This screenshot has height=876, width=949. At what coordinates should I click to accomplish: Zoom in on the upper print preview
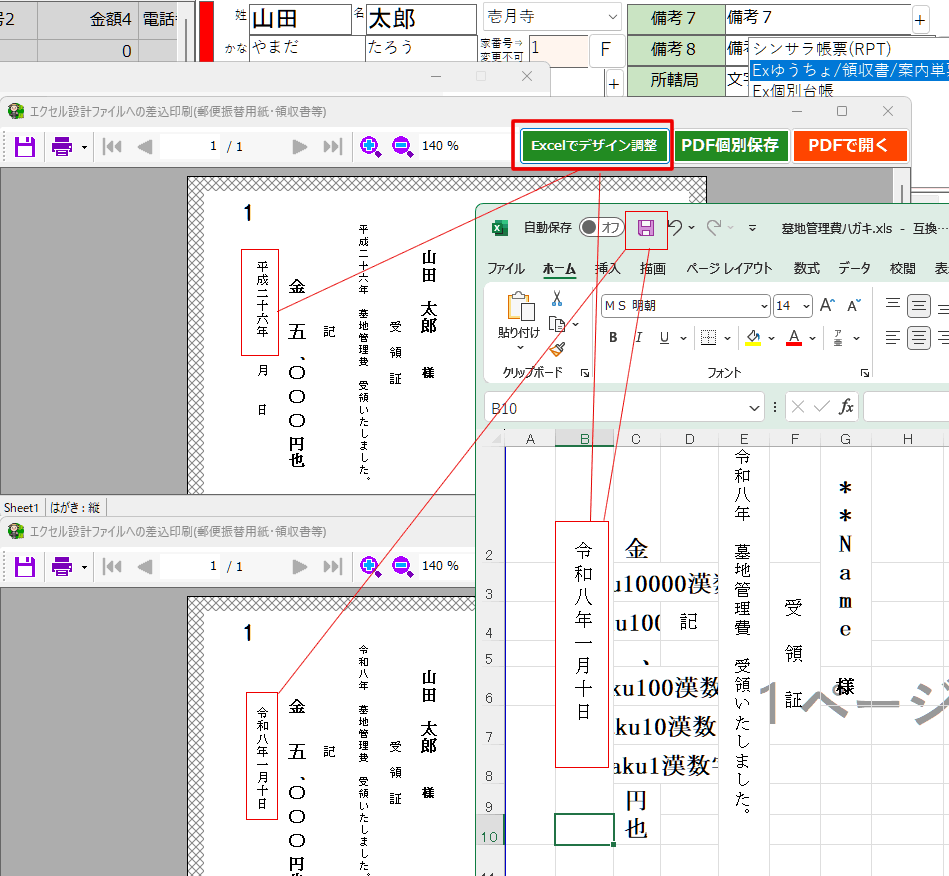click(x=370, y=146)
